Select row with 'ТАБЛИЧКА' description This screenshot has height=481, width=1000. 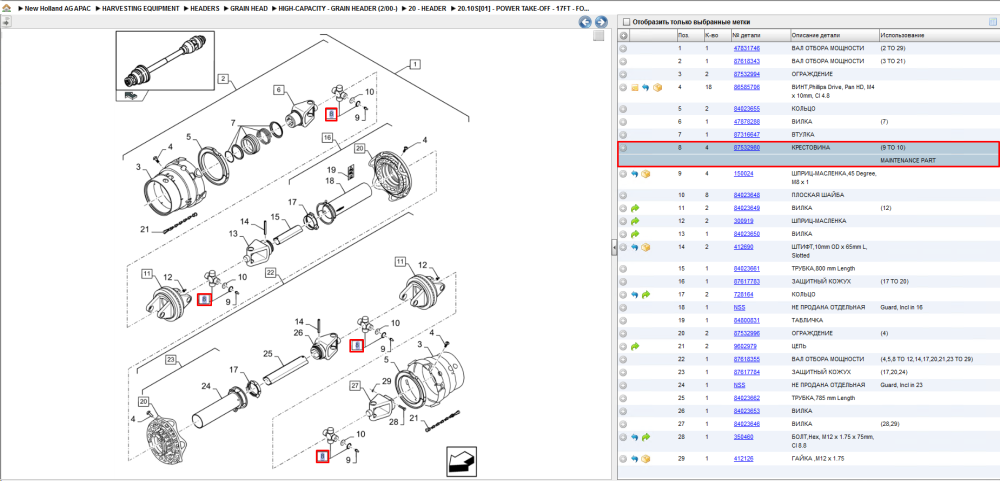coord(807,320)
